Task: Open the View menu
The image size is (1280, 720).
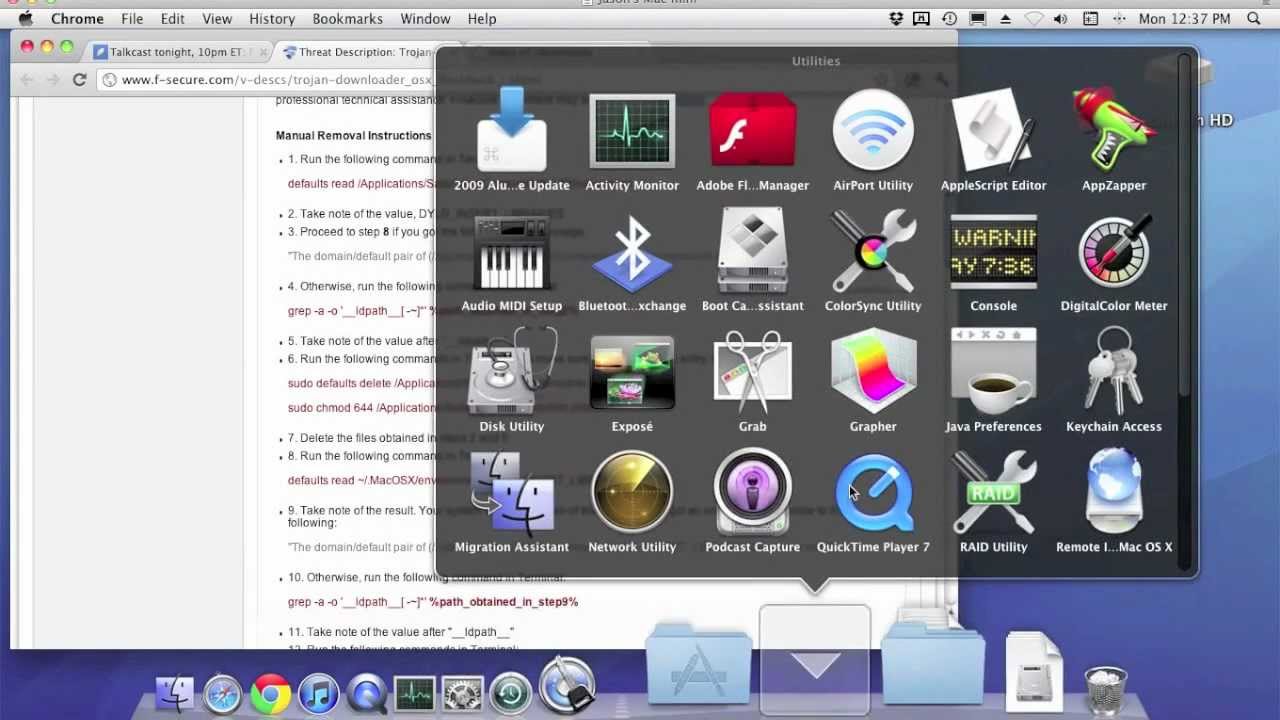Action: coord(217,19)
